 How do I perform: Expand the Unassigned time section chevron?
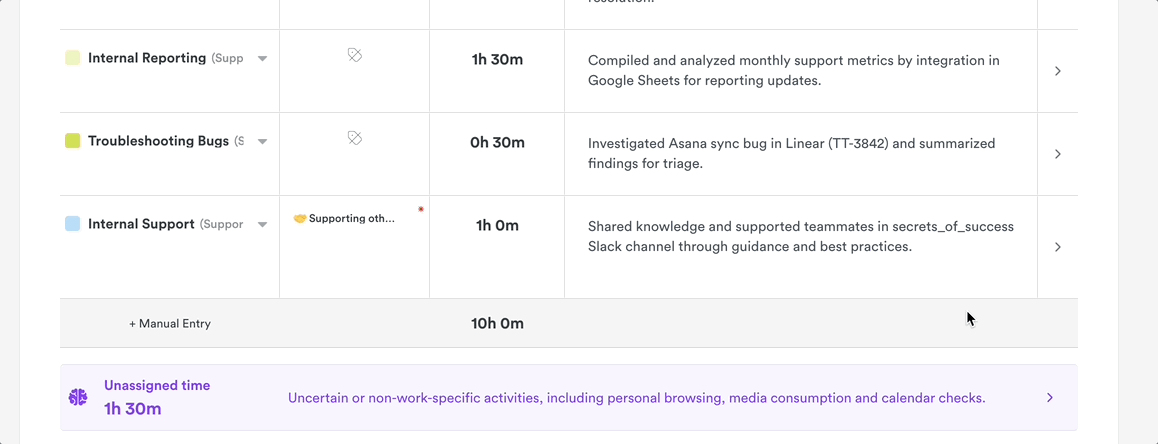pyautogui.click(x=1049, y=398)
